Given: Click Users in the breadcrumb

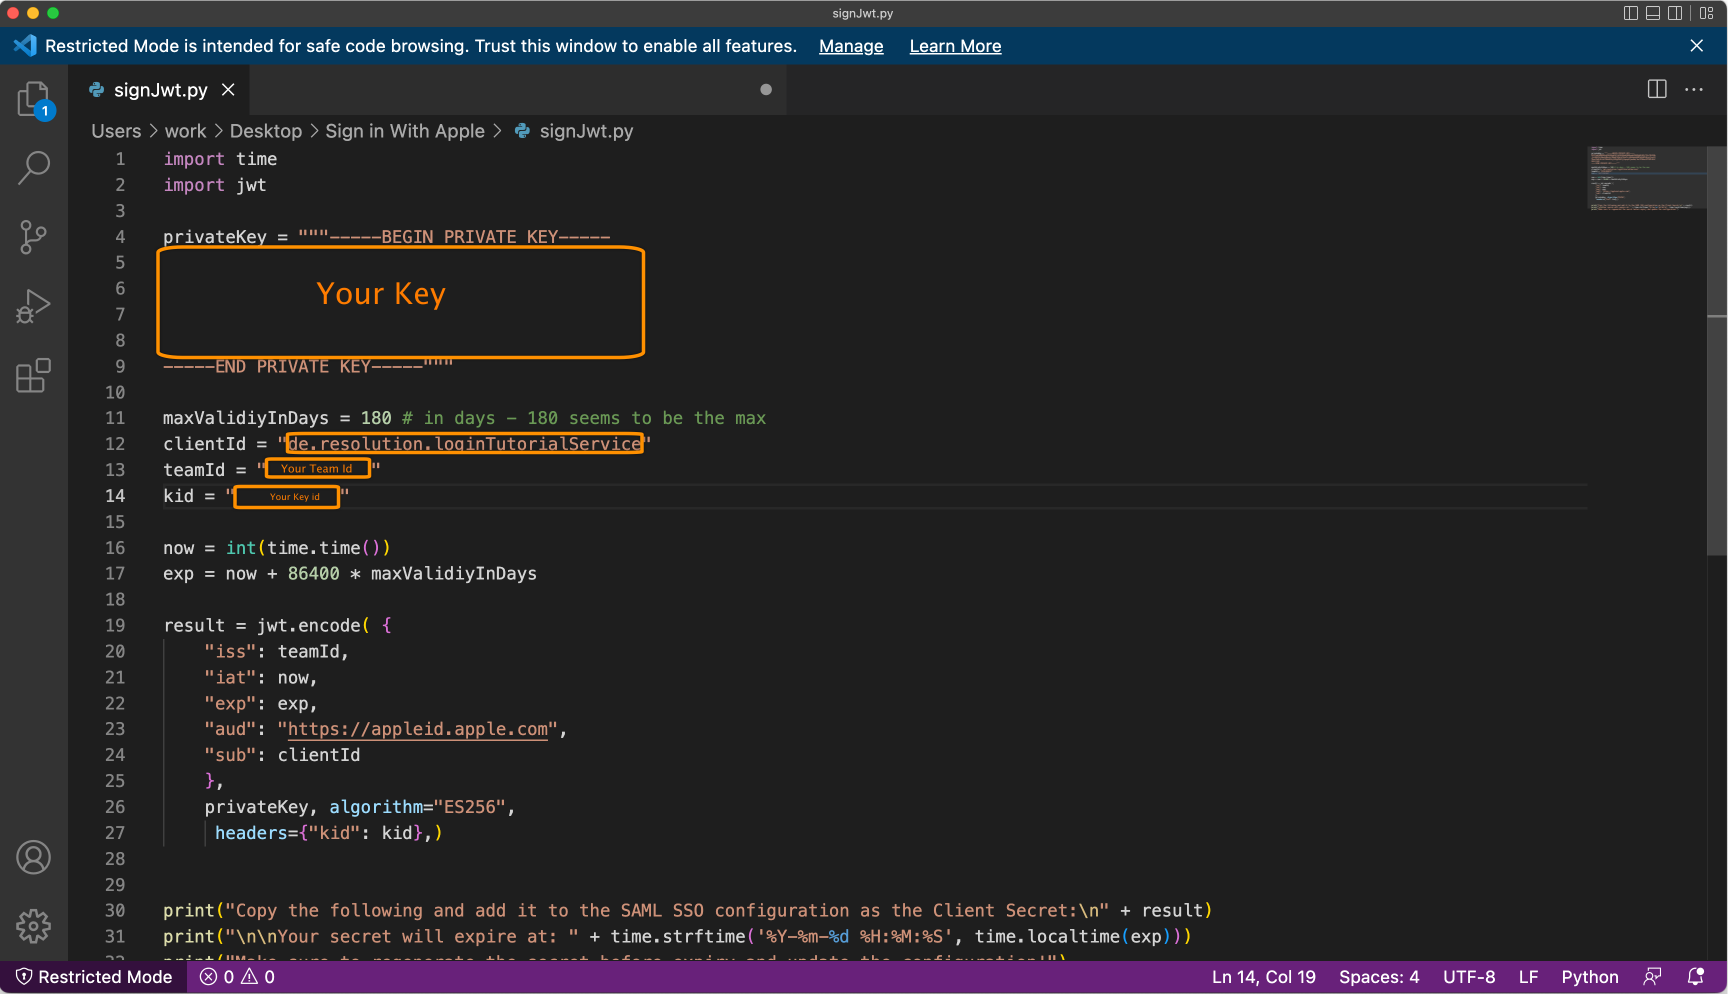Looking at the screenshot, I should point(116,131).
